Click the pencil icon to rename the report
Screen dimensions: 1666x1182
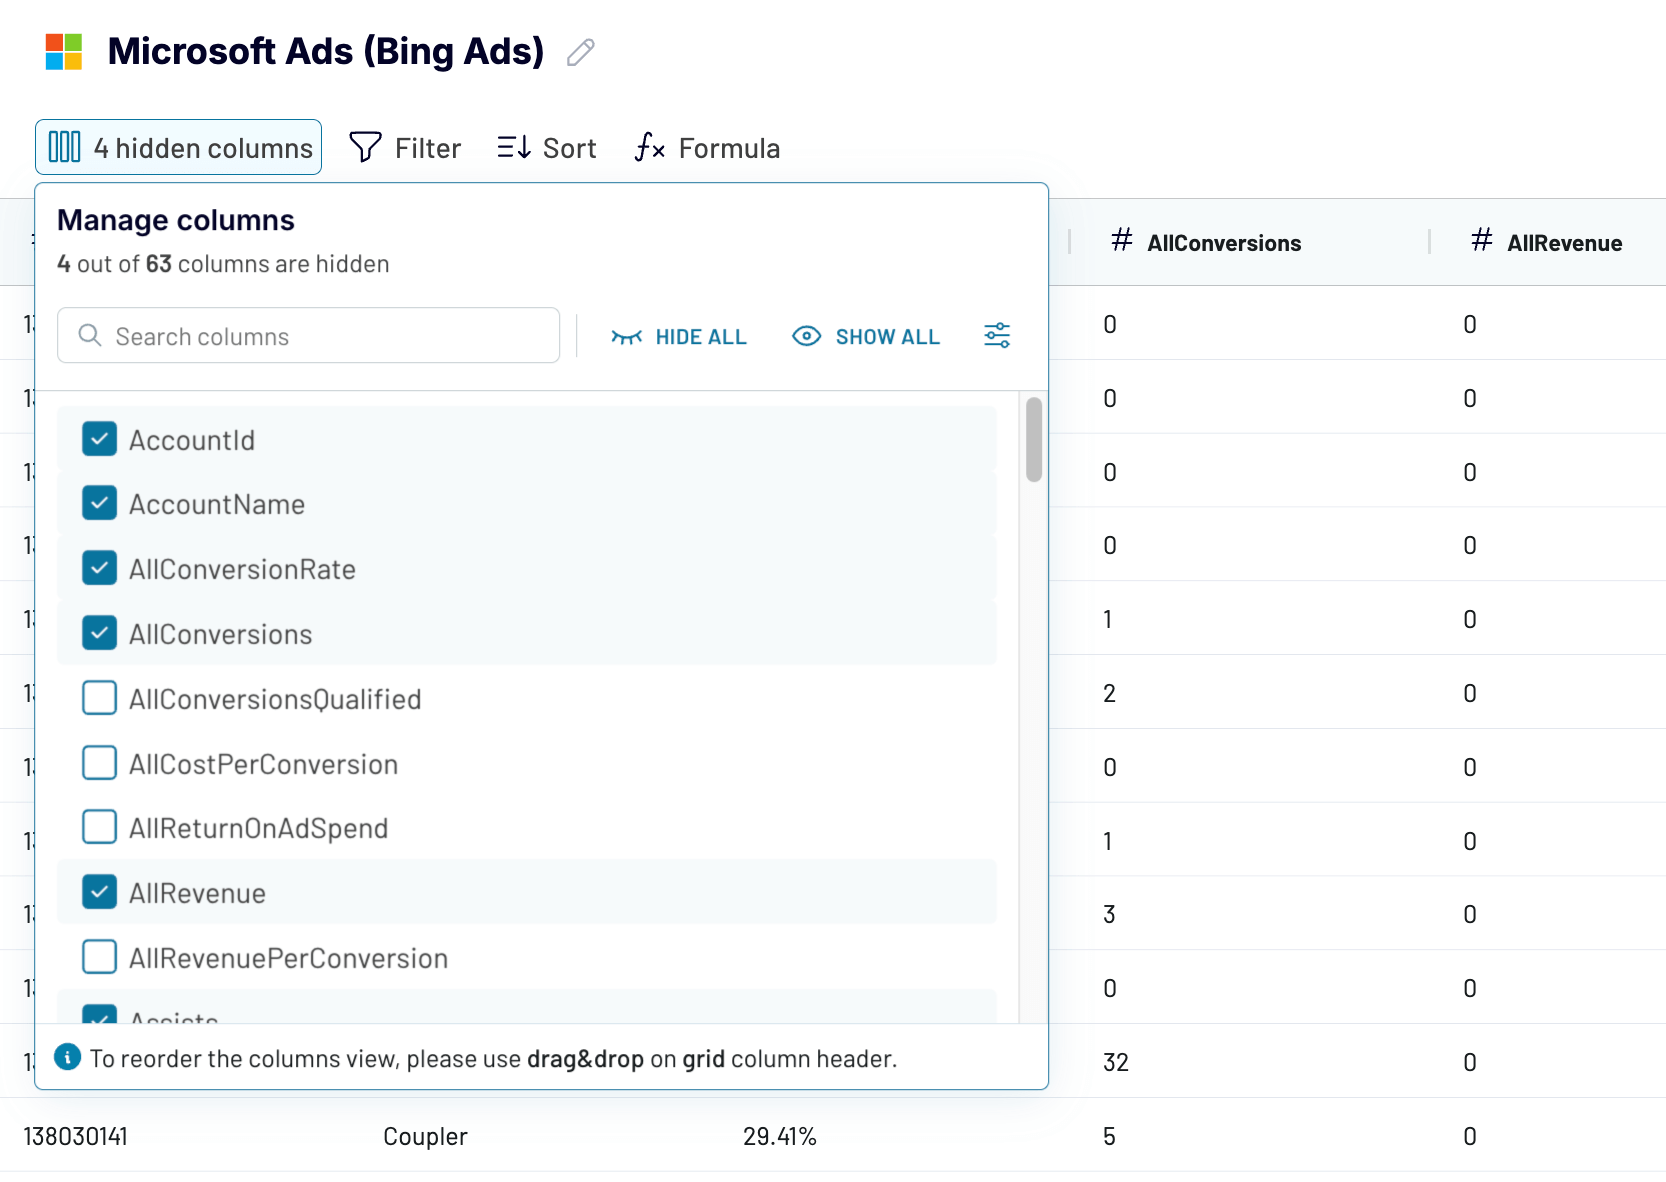[x=579, y=52]
